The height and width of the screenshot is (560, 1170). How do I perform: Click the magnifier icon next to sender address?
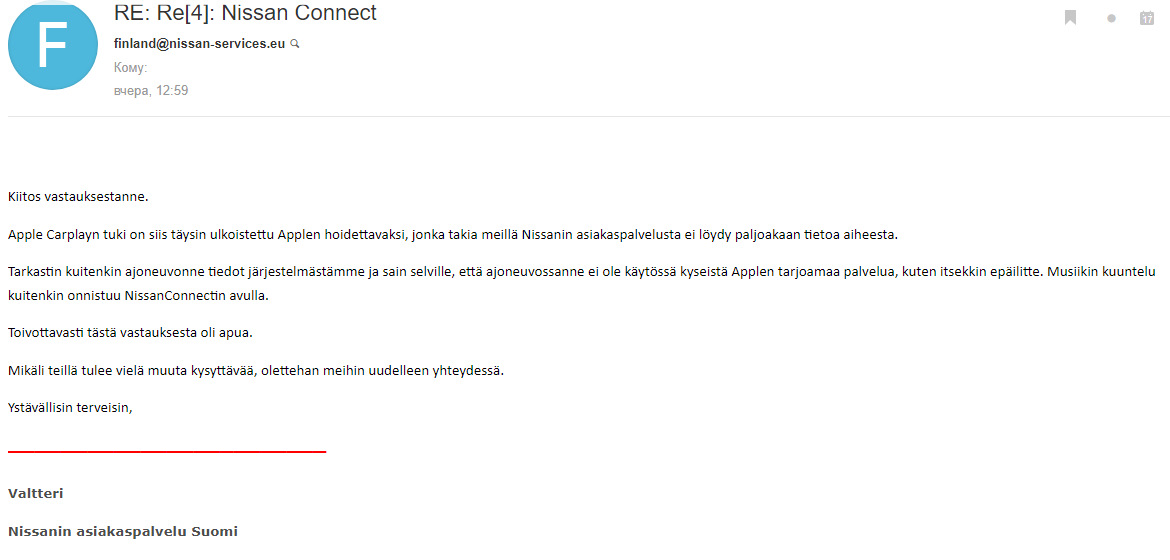point(295,44)
